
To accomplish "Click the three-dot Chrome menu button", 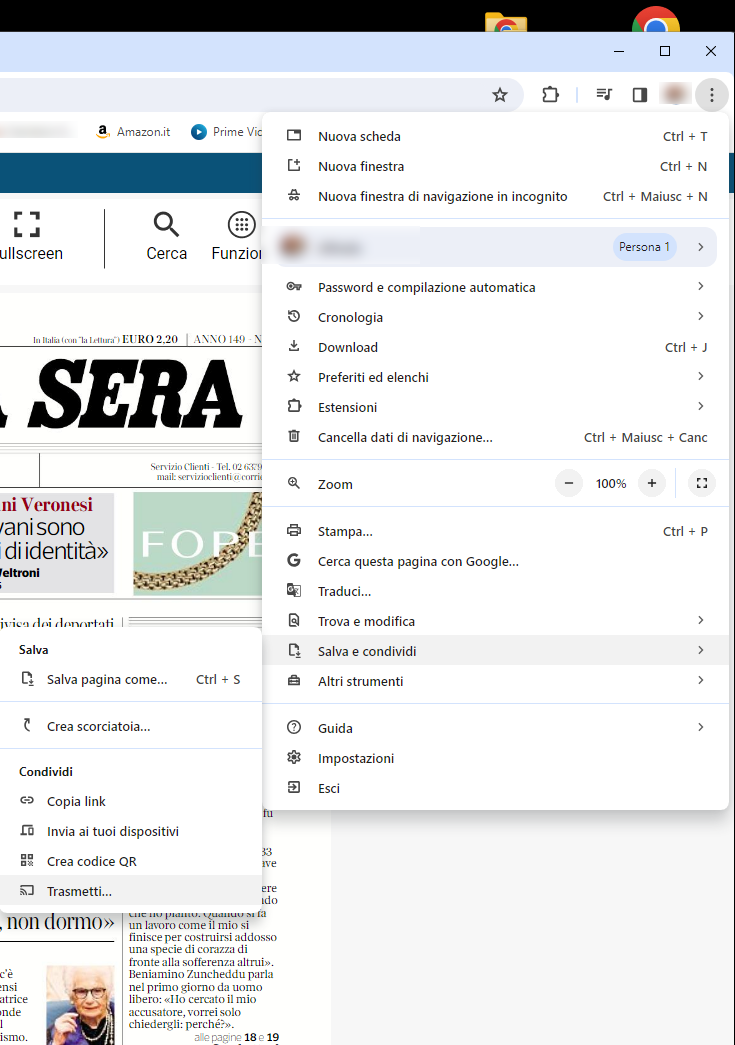I will 711,95.
